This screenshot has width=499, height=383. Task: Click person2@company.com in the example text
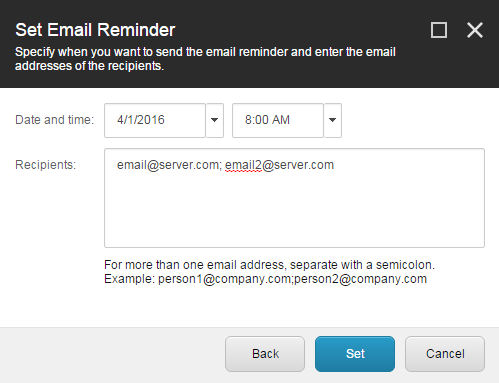360,279
